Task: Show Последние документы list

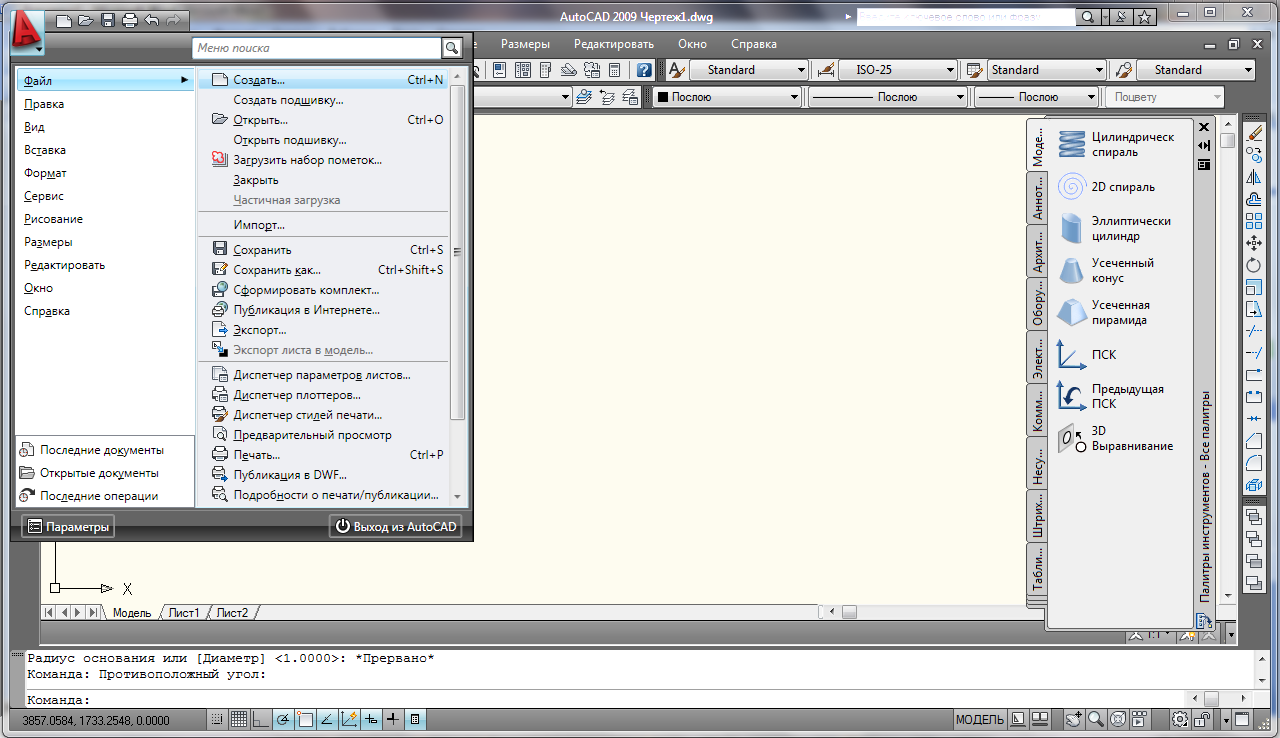Action: [104, 450]
